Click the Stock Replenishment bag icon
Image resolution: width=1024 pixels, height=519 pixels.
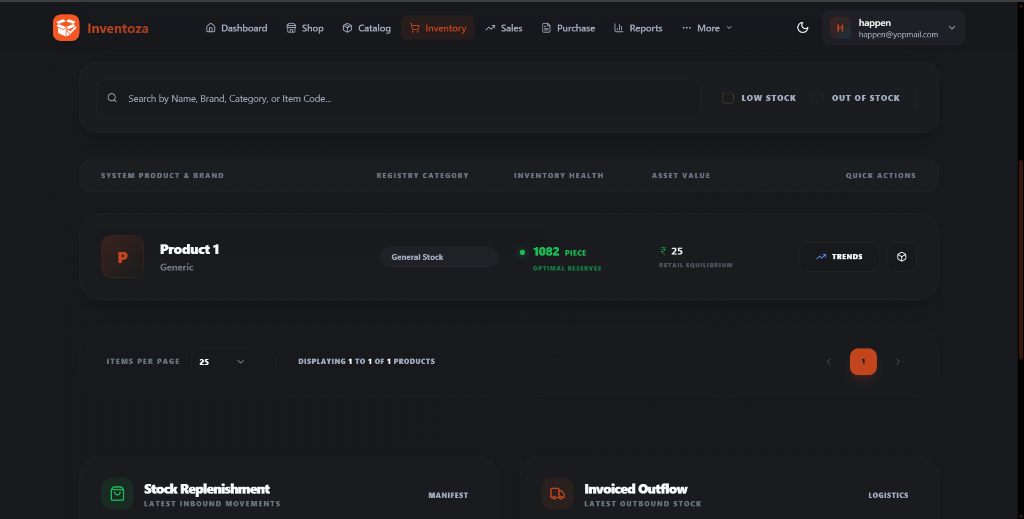(x=118, y=494)
